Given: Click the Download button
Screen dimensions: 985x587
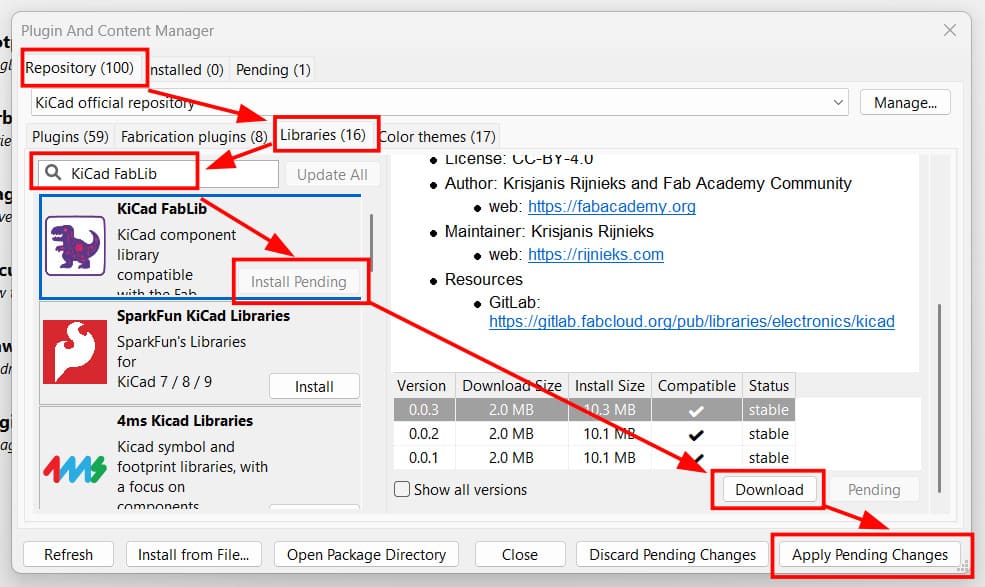Looking at the screenshot, I should coord(769,490).
